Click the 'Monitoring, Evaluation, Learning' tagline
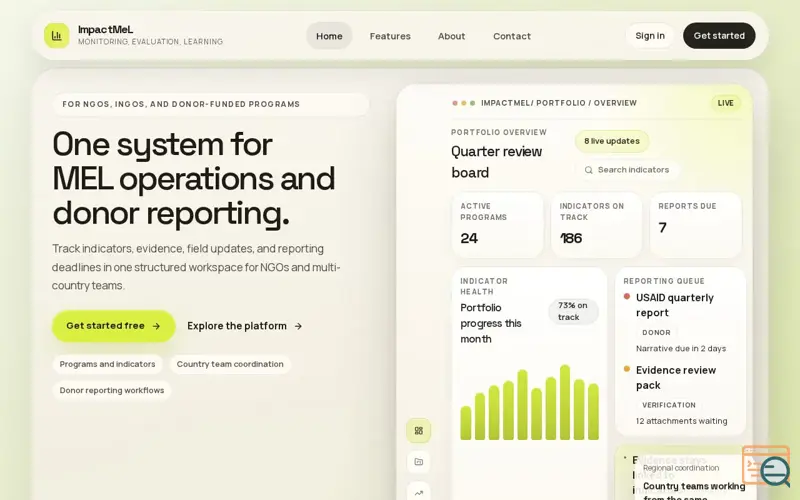Image resolution: width=800 pixels, height=500 pixels. pyautogui.click(x=150, y=42)
